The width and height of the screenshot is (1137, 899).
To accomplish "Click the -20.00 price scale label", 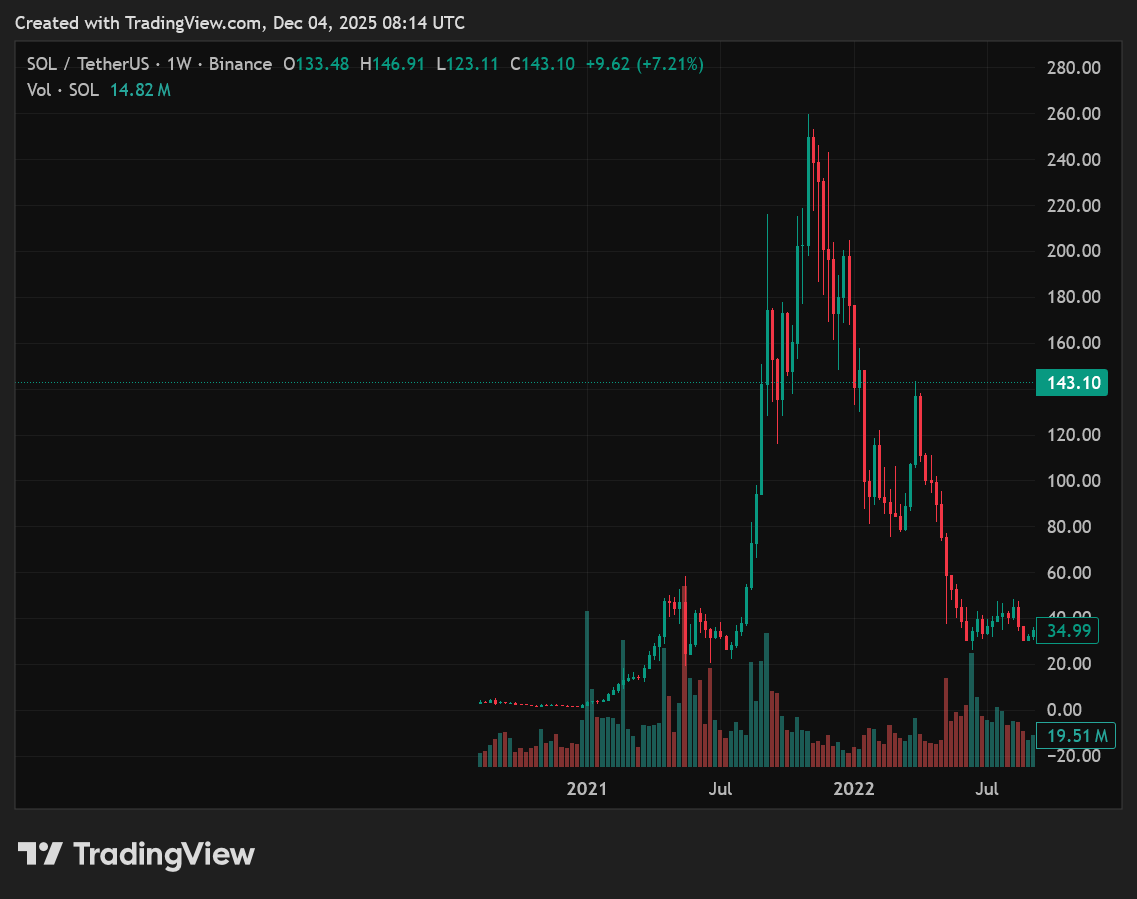I will pos(1073,756).
